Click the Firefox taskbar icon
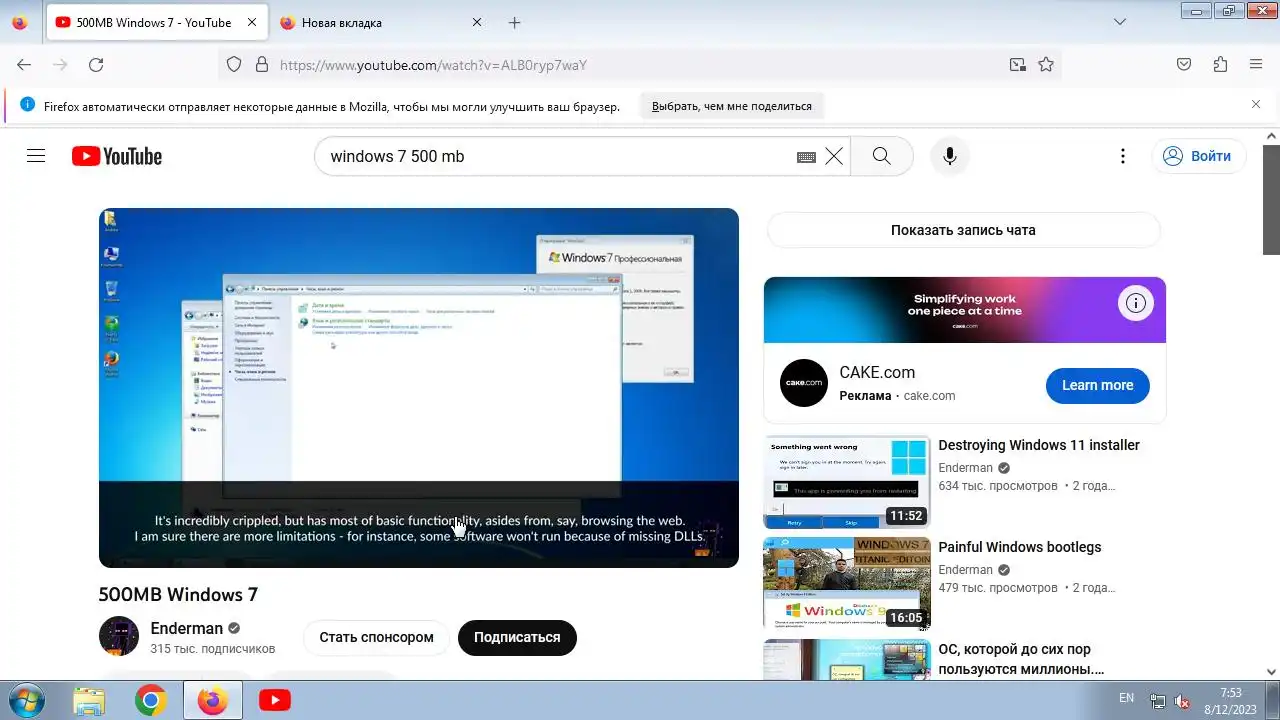This screenshot has width=1280, height=720. click(x=212, y=701)
